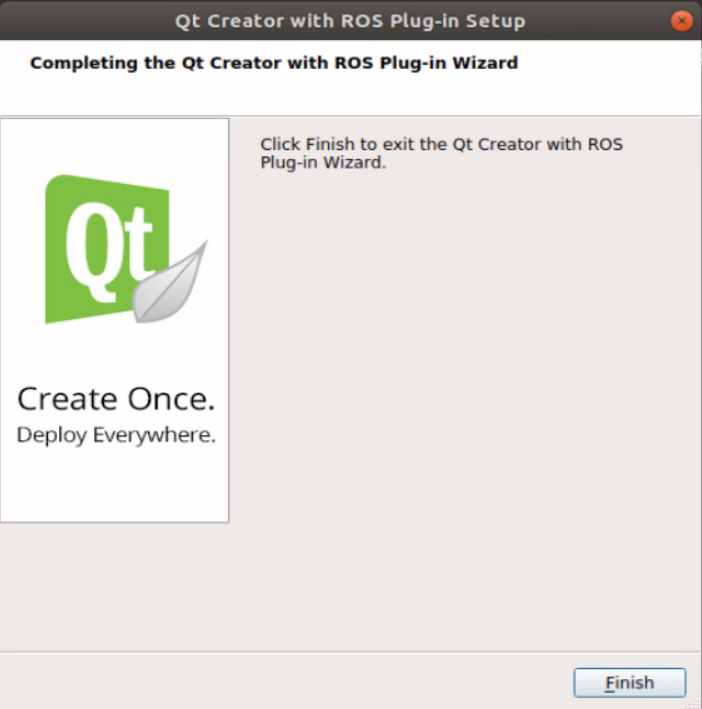The image size is (702, 709).
Task: Click the "Plug-in Wizard." second message line
Action: tap(323, 163)
